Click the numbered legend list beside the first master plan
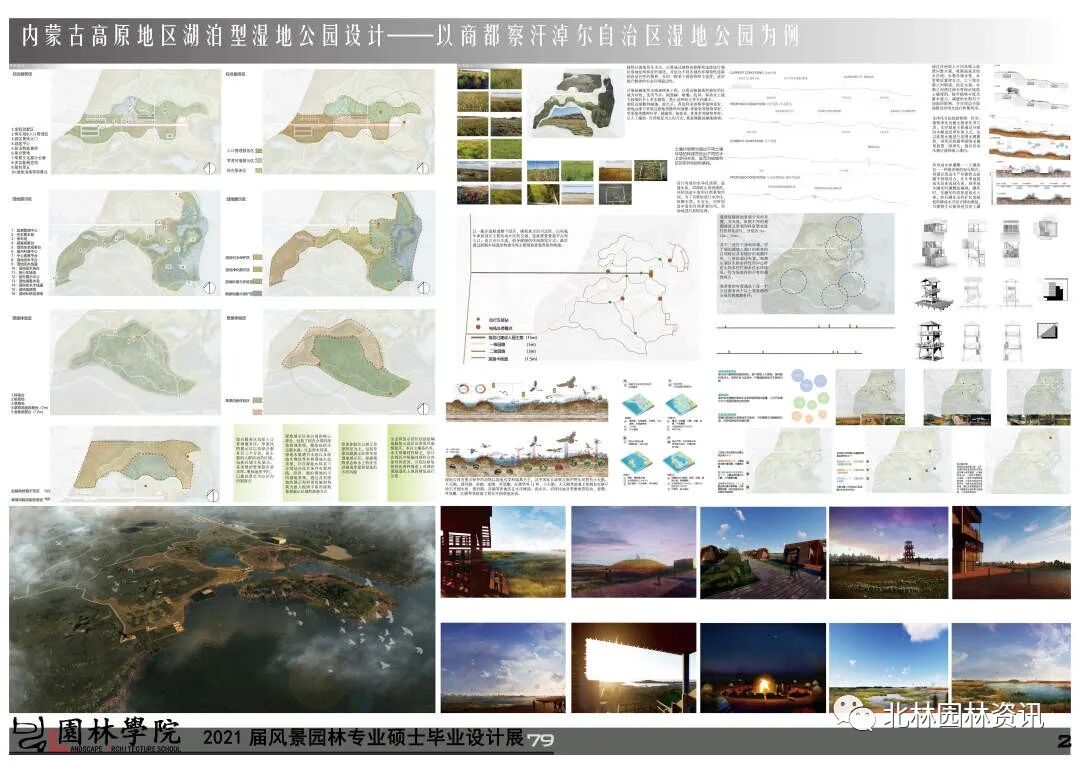 [29, 149]
